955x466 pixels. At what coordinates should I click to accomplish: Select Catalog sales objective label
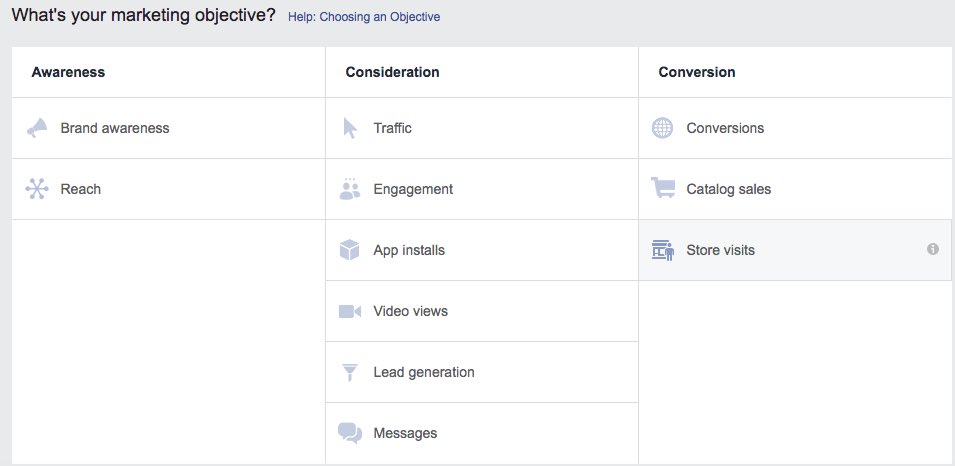728,189
